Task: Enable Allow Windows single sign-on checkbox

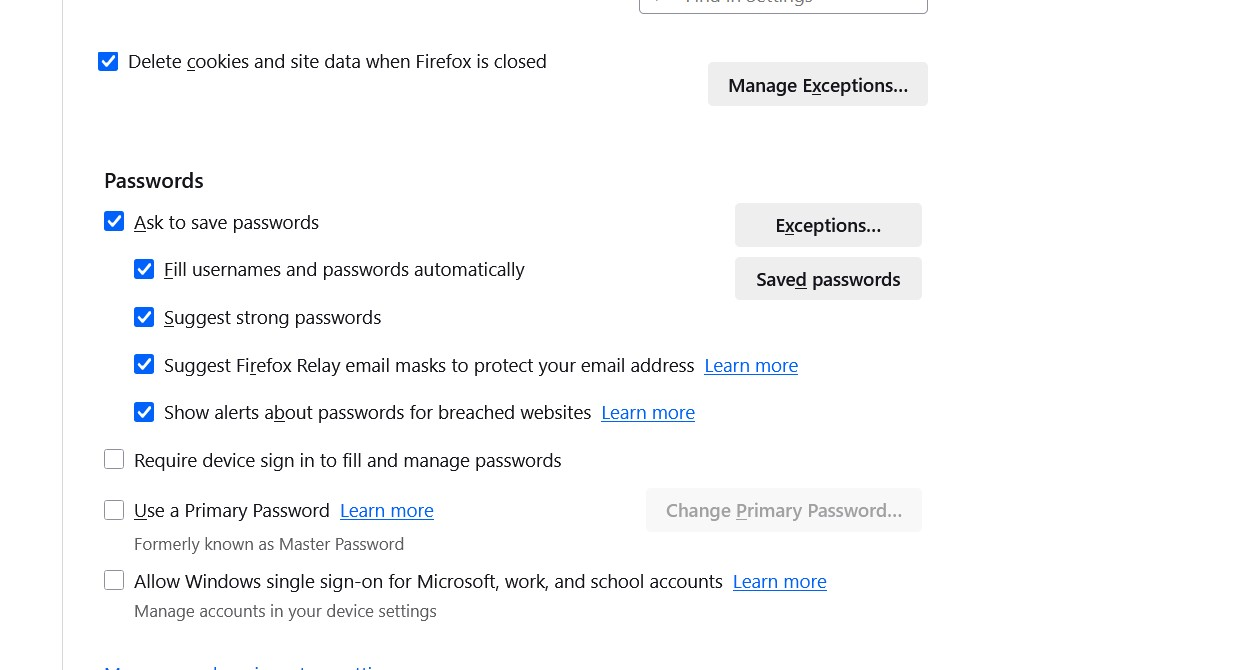Action: pos(114,581)
